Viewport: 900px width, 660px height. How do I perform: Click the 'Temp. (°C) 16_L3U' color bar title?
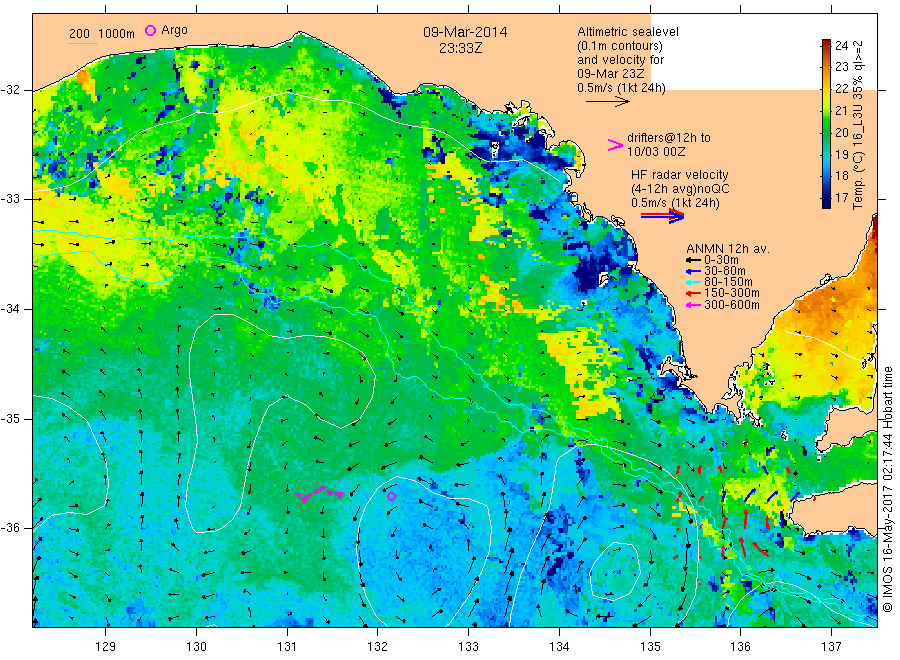[858, 157]
